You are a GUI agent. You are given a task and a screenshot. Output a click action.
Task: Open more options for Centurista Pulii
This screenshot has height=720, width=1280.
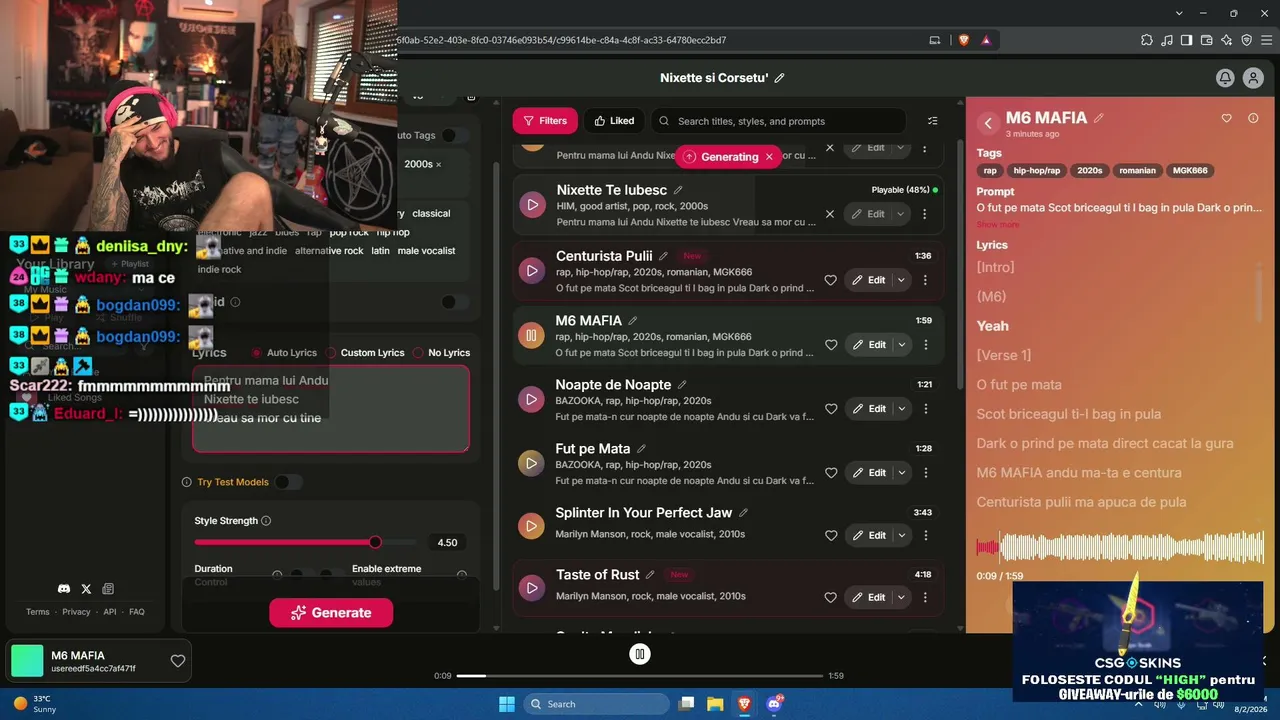[x=925, y=281]
